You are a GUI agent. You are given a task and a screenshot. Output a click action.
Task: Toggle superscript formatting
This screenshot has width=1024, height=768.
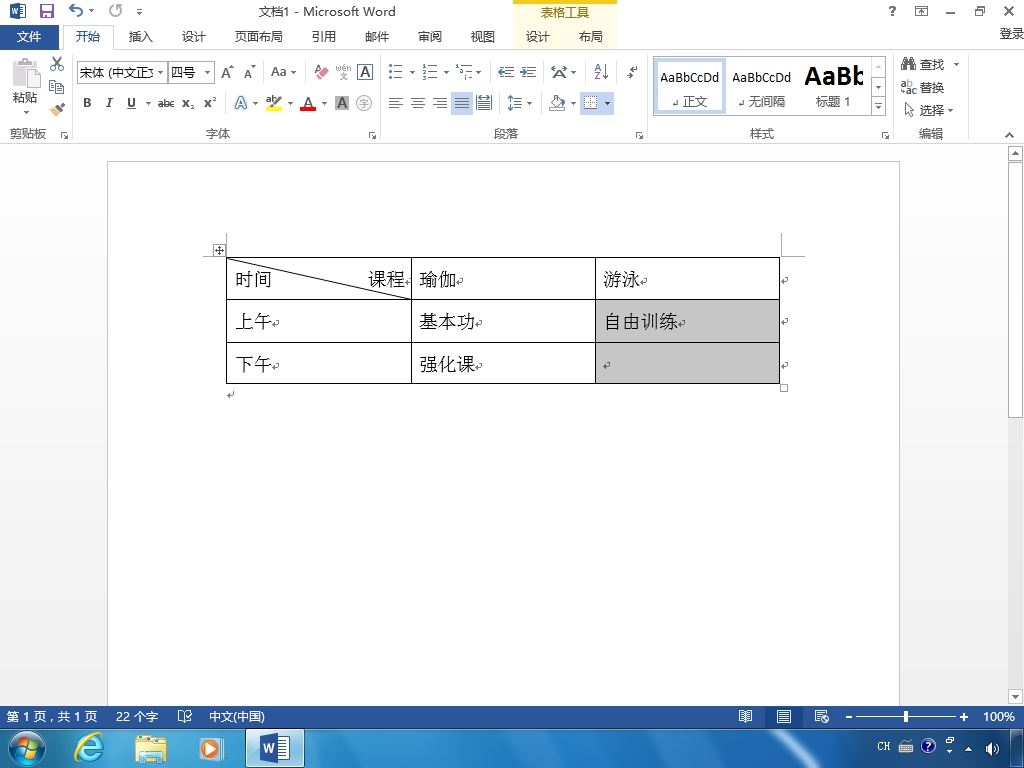click(210, 103)
